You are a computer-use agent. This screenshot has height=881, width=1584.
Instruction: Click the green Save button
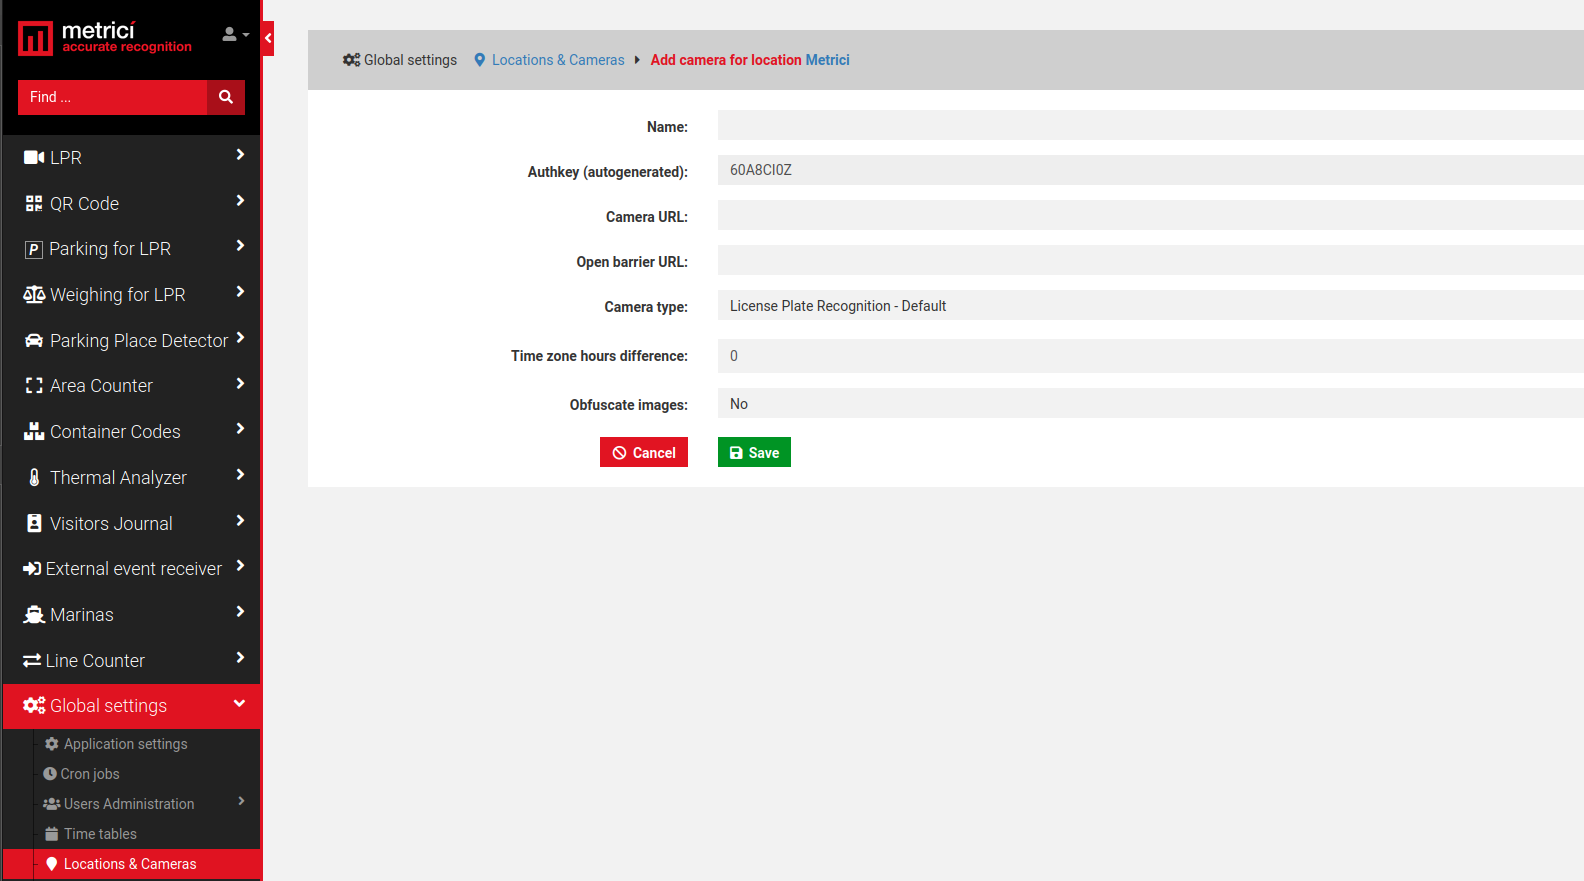pos(754,452)
